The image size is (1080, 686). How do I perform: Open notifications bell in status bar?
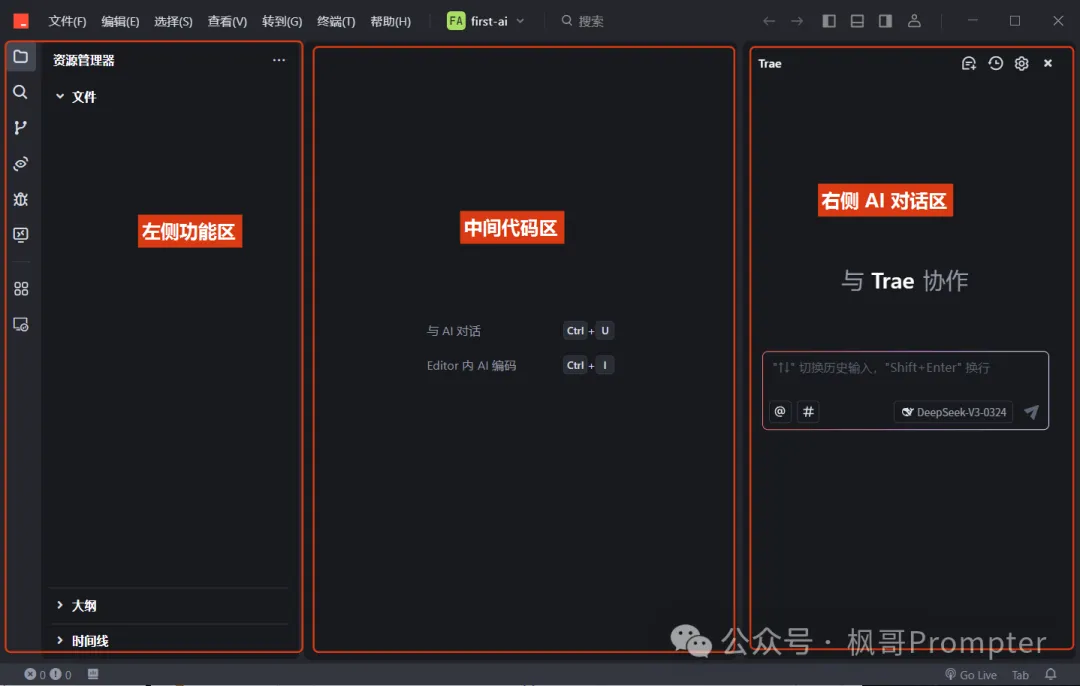1050,674
